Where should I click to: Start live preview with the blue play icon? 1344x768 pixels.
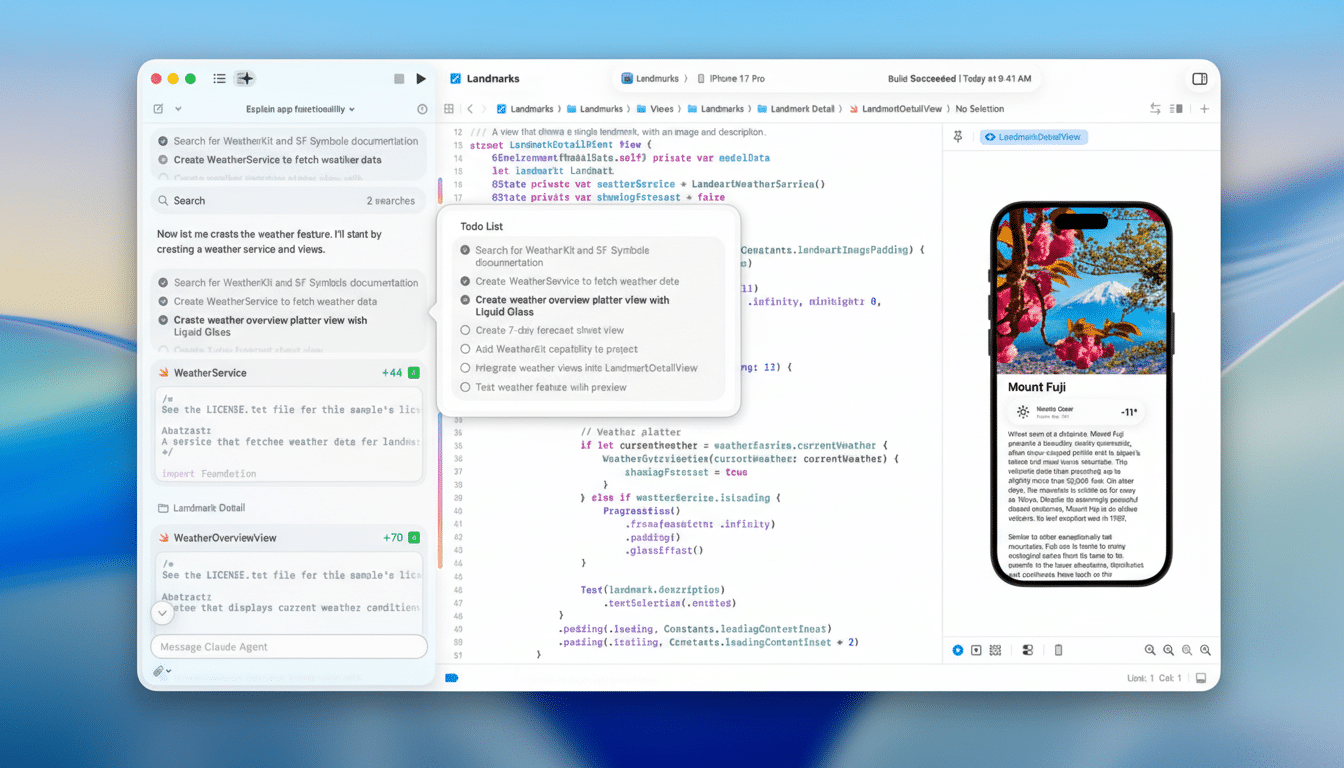[958, 650]
